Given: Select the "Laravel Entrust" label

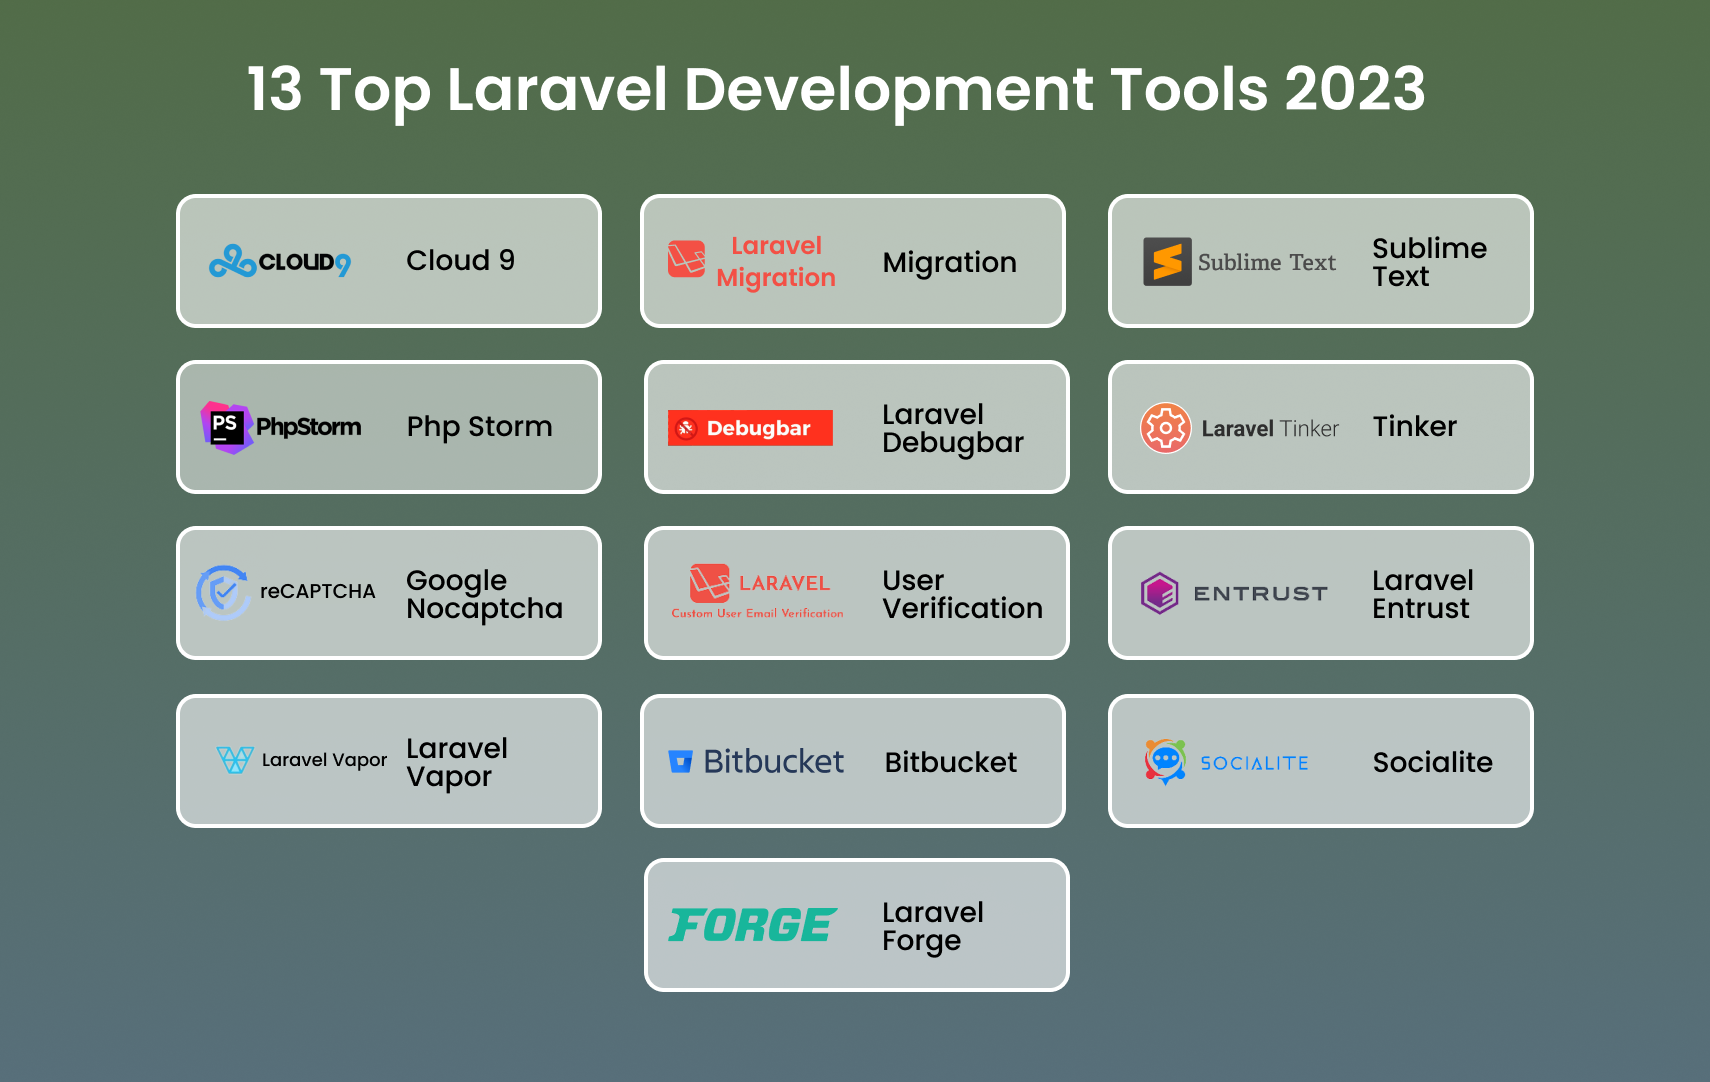Looking at the screenshot, I should click(x=1422, y=594).
